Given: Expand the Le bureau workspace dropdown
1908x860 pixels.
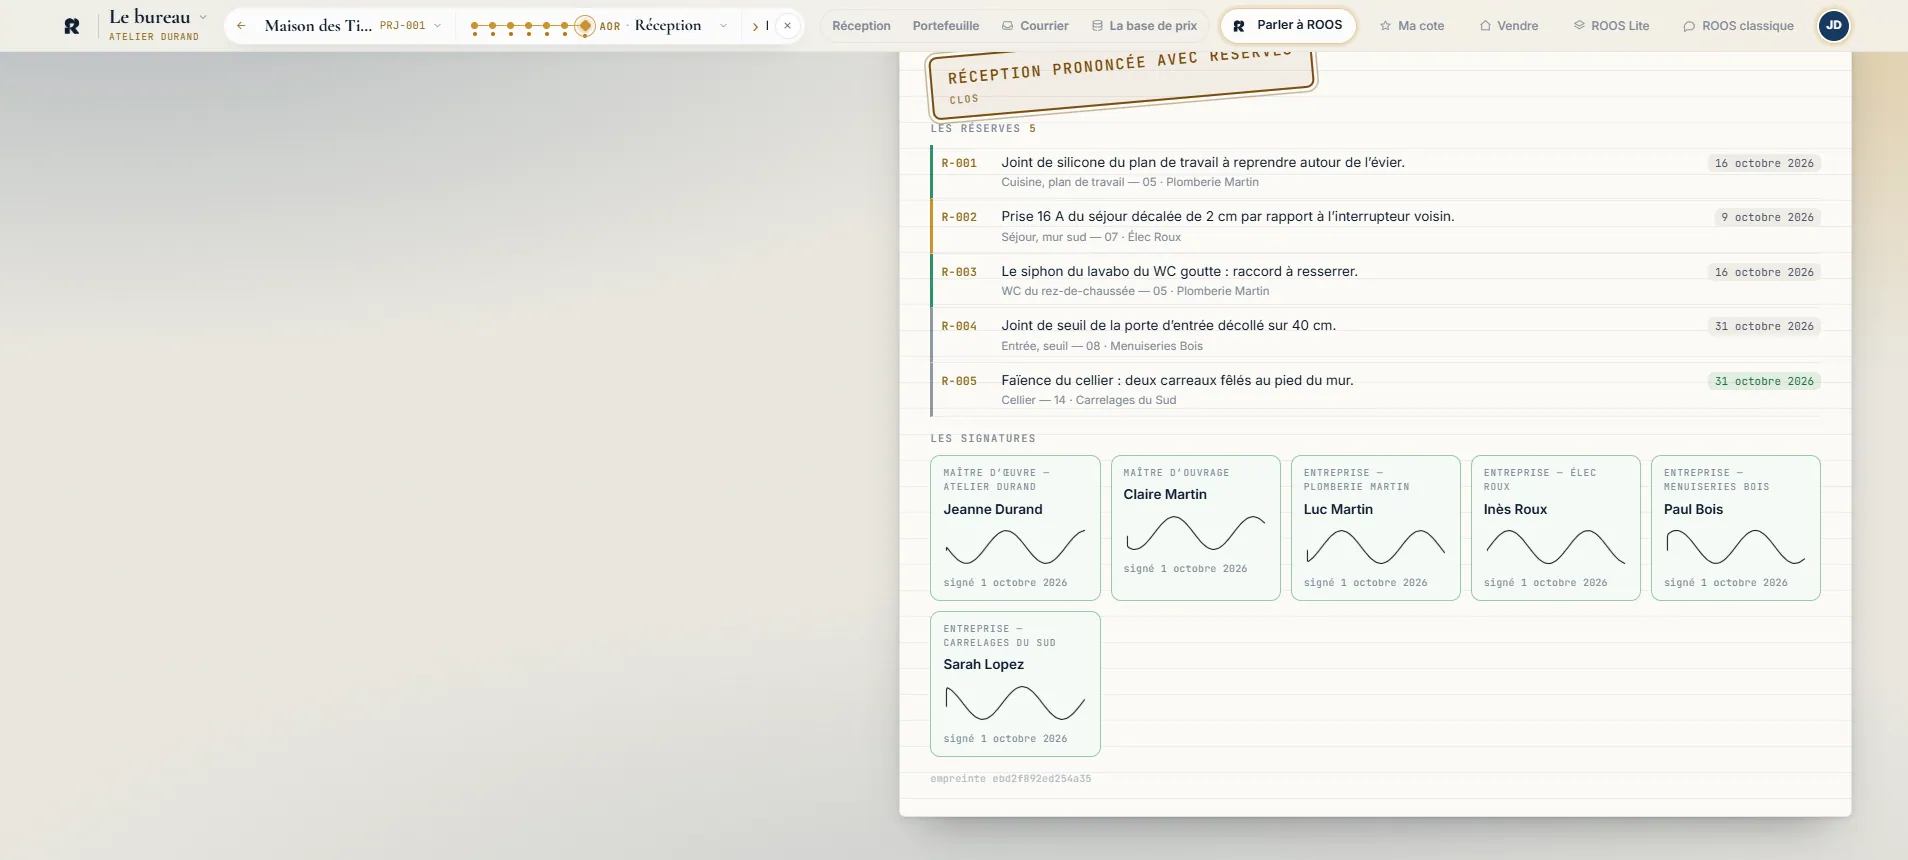Looking at the screenshot, I should coord(203,17).
